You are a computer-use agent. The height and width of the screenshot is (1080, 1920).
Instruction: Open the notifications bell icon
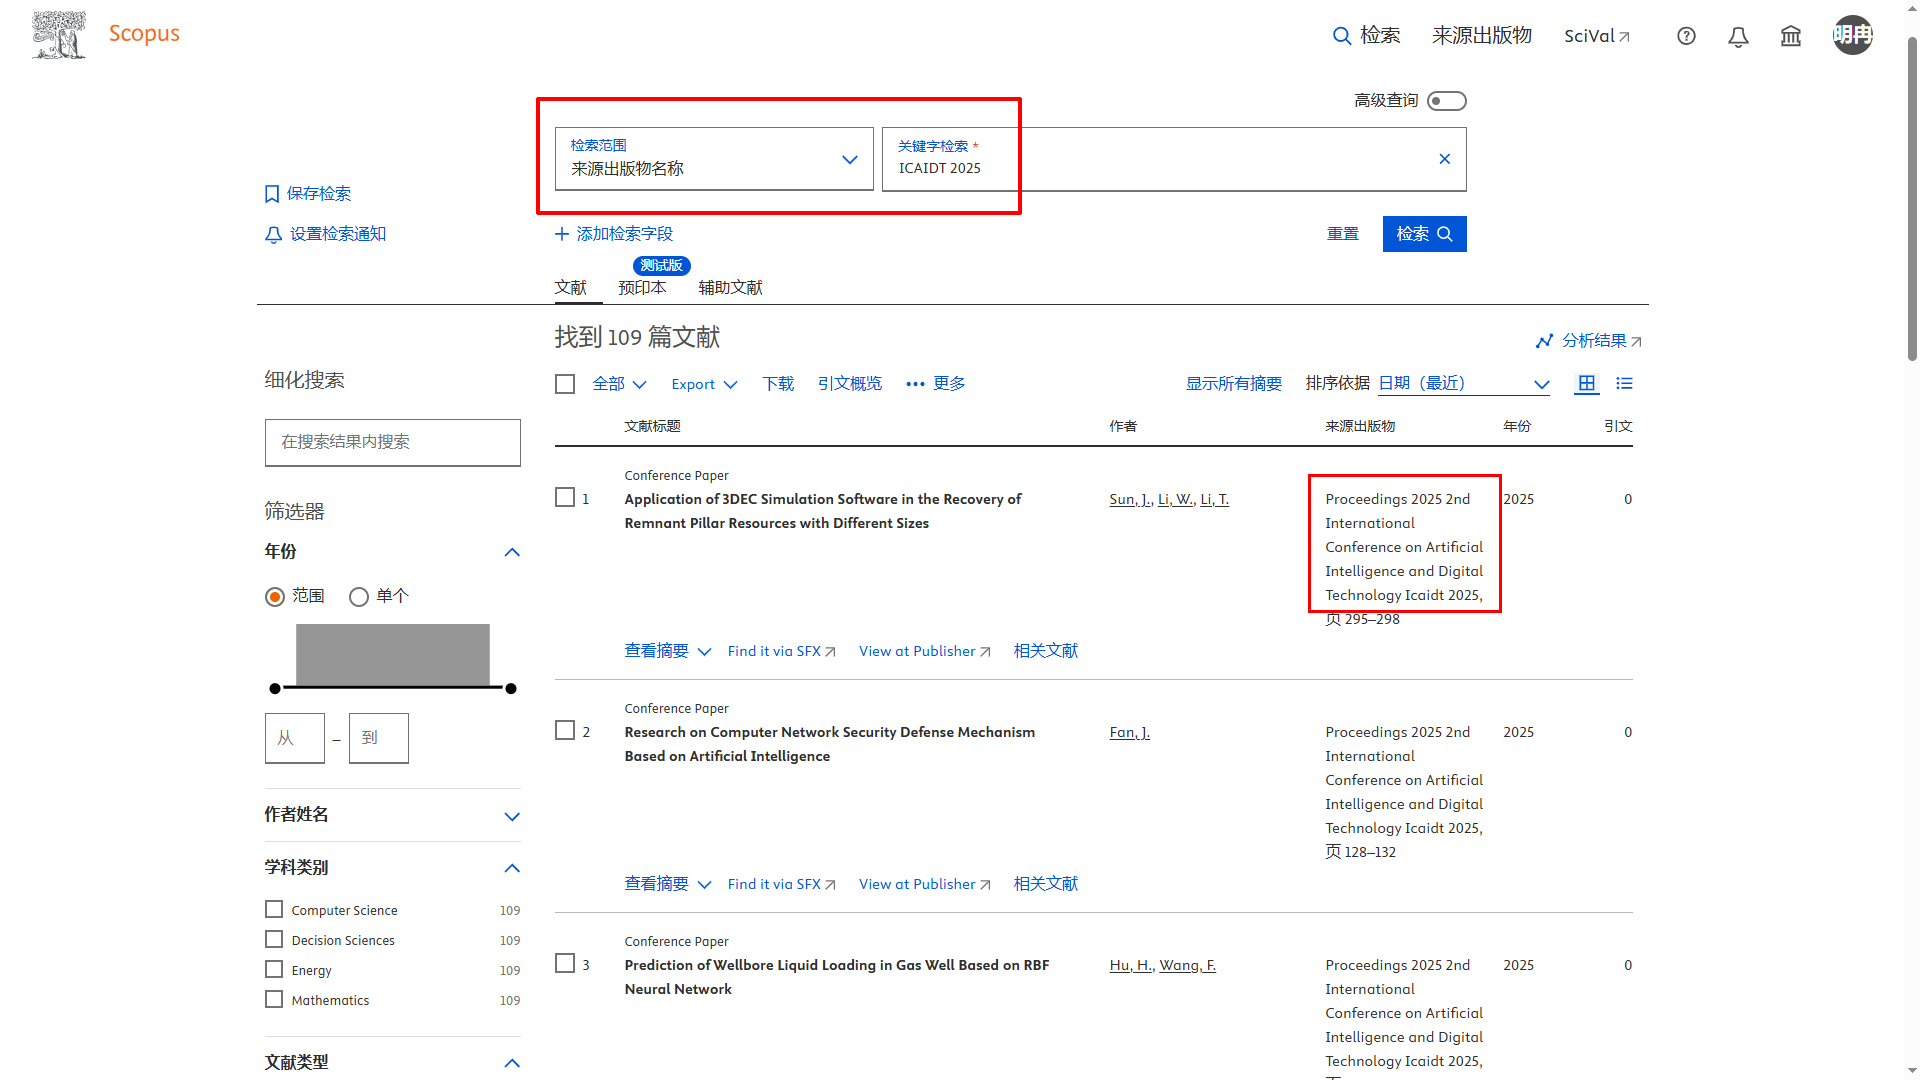point(1738,36)
